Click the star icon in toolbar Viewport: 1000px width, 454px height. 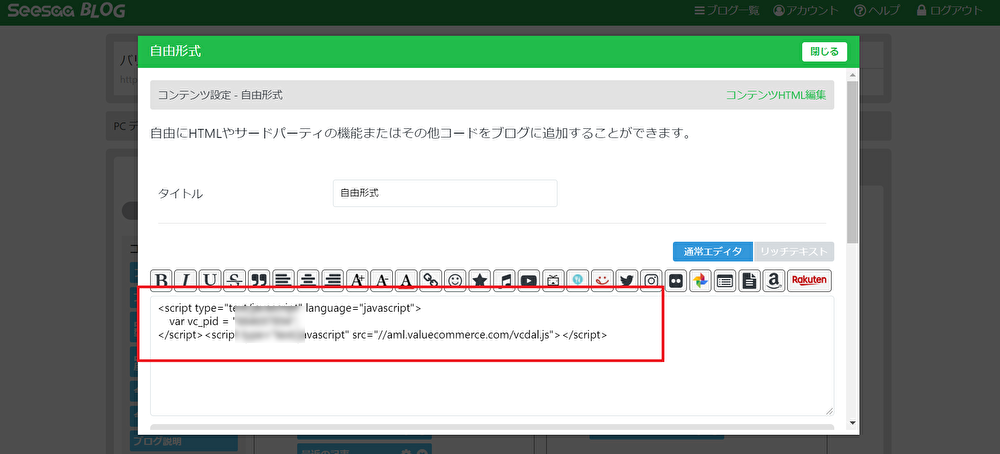(x=480, y=280)
